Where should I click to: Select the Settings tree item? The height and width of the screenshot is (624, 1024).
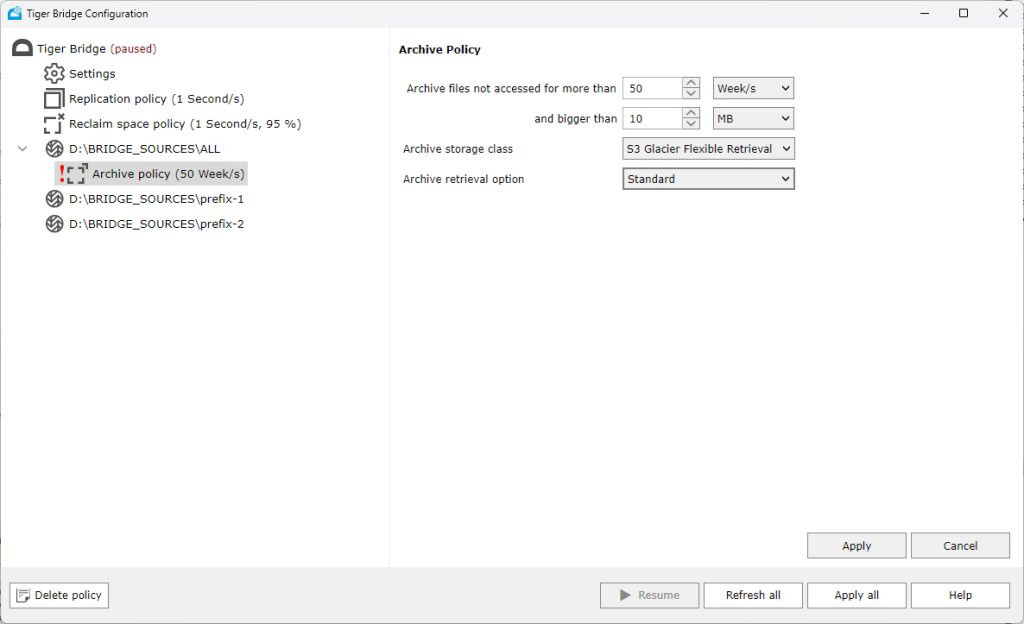[92, 74]
